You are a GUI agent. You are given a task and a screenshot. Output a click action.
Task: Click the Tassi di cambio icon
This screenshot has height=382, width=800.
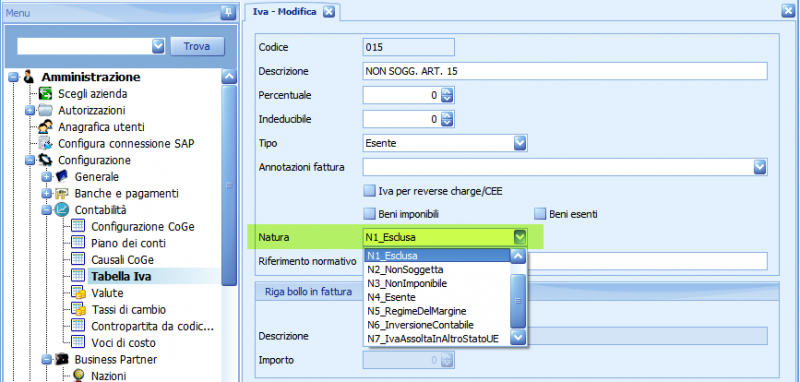coord(78,309)
